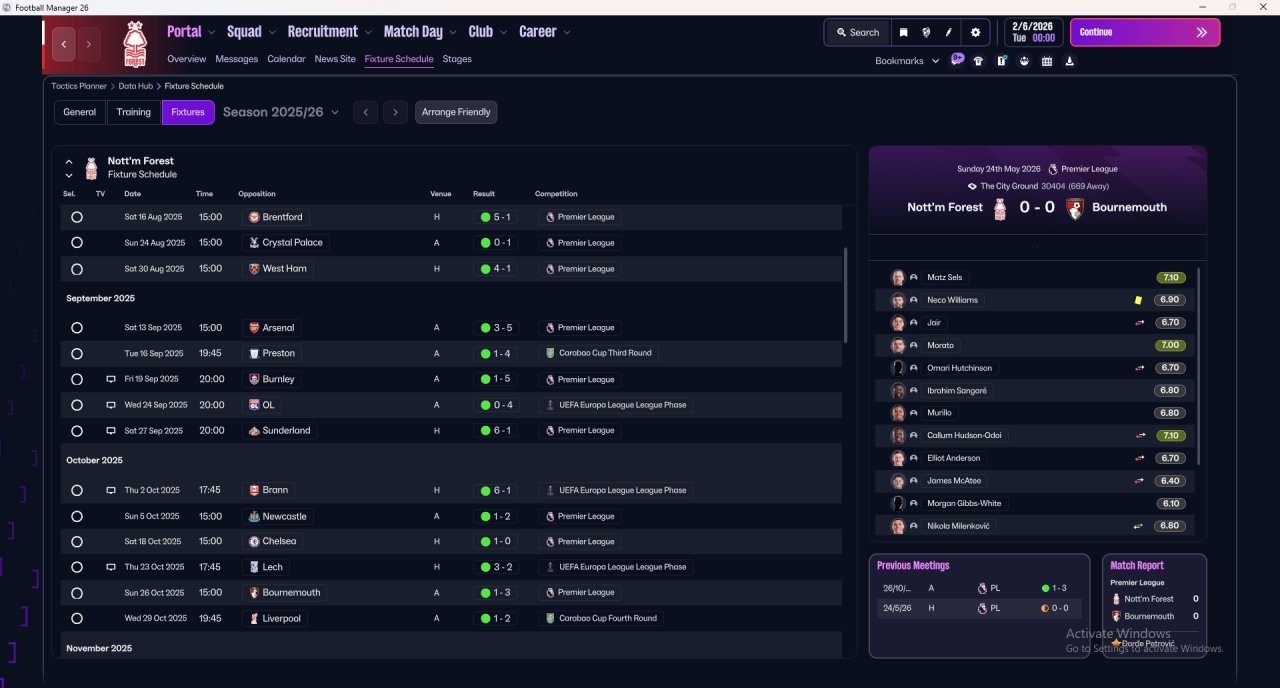This screenshot has width=1280, height=688.
Task: Go back with the left navigation arrow
Action: pyautogui.click(x=64, y=44)
